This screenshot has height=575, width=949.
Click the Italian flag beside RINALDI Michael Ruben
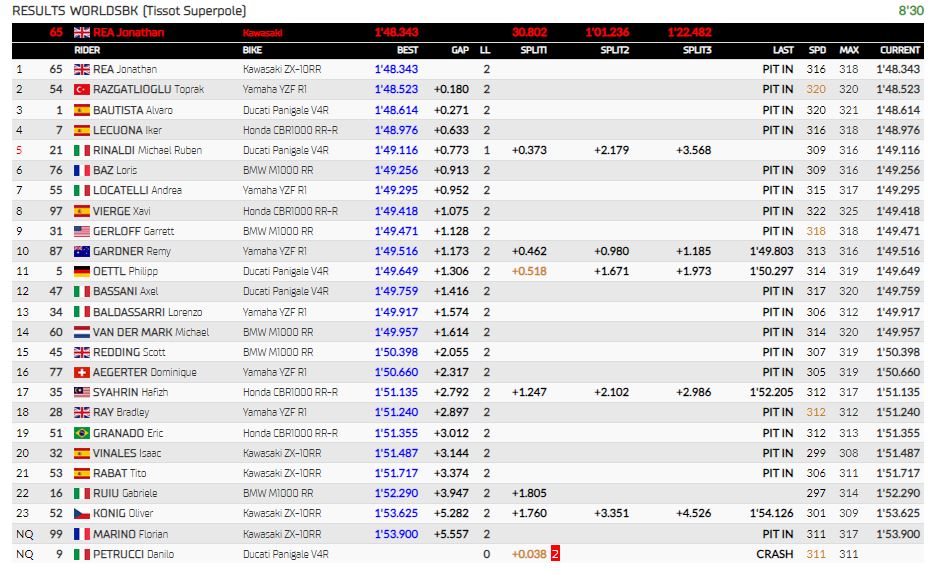pyautogui.click(x=82, y=150)
